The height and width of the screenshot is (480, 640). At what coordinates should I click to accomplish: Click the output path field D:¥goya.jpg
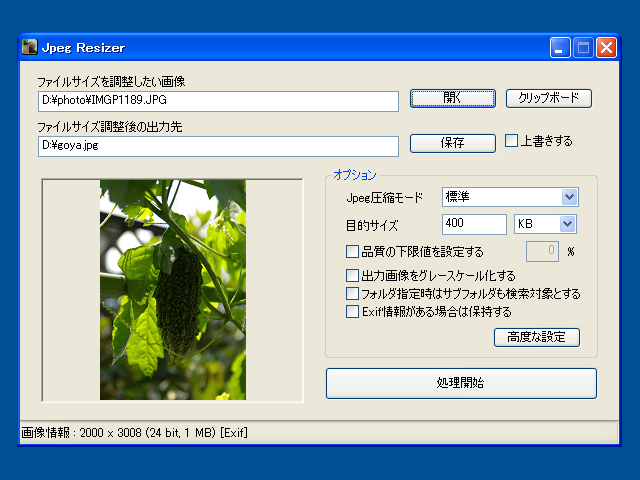click(218, 147)
